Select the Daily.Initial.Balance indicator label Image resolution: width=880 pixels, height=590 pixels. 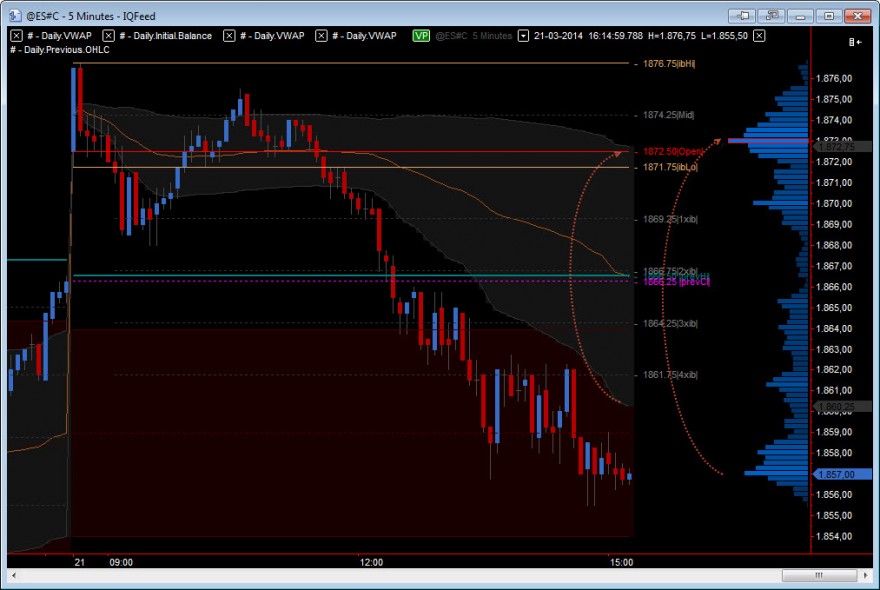[166, 36]
